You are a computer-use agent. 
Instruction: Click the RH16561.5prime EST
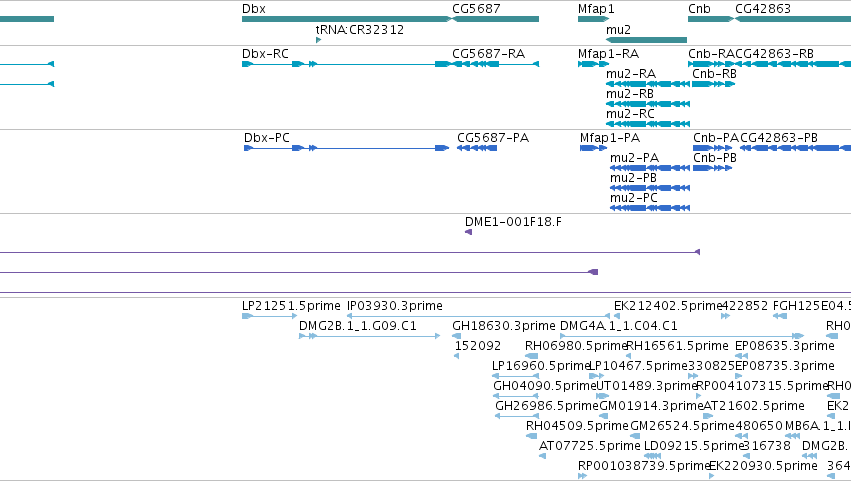[629, 357]
